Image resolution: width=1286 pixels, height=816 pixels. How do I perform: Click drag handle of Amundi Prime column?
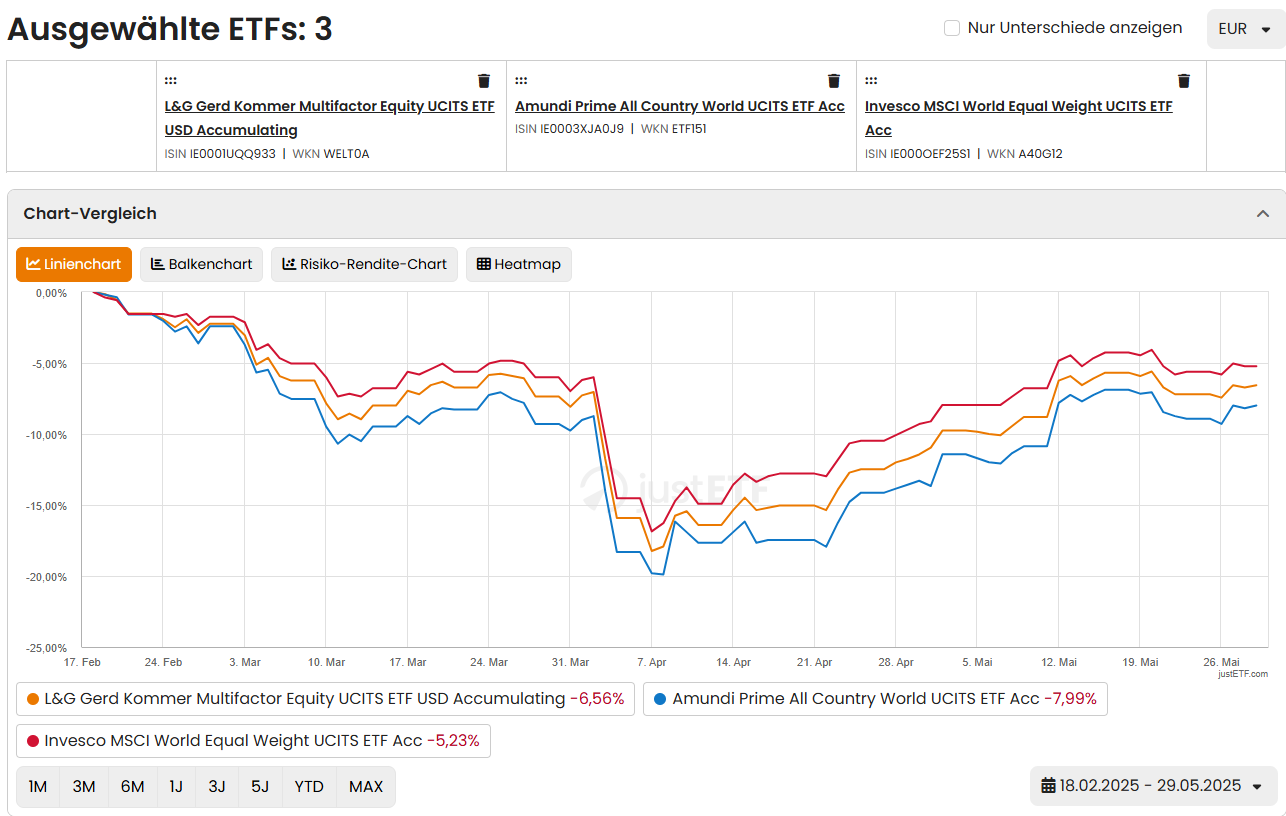pos(521,81)
